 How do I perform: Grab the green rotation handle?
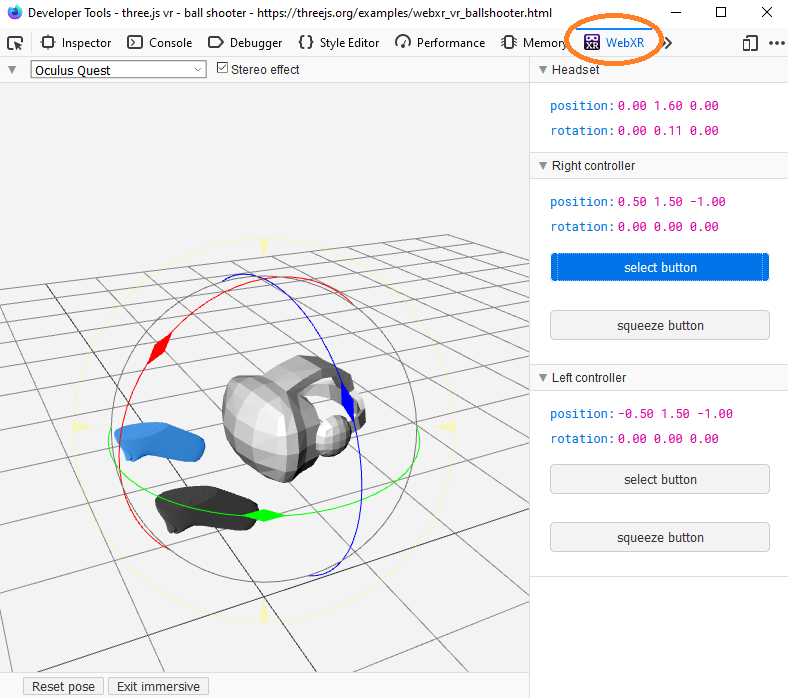point(264,516)
